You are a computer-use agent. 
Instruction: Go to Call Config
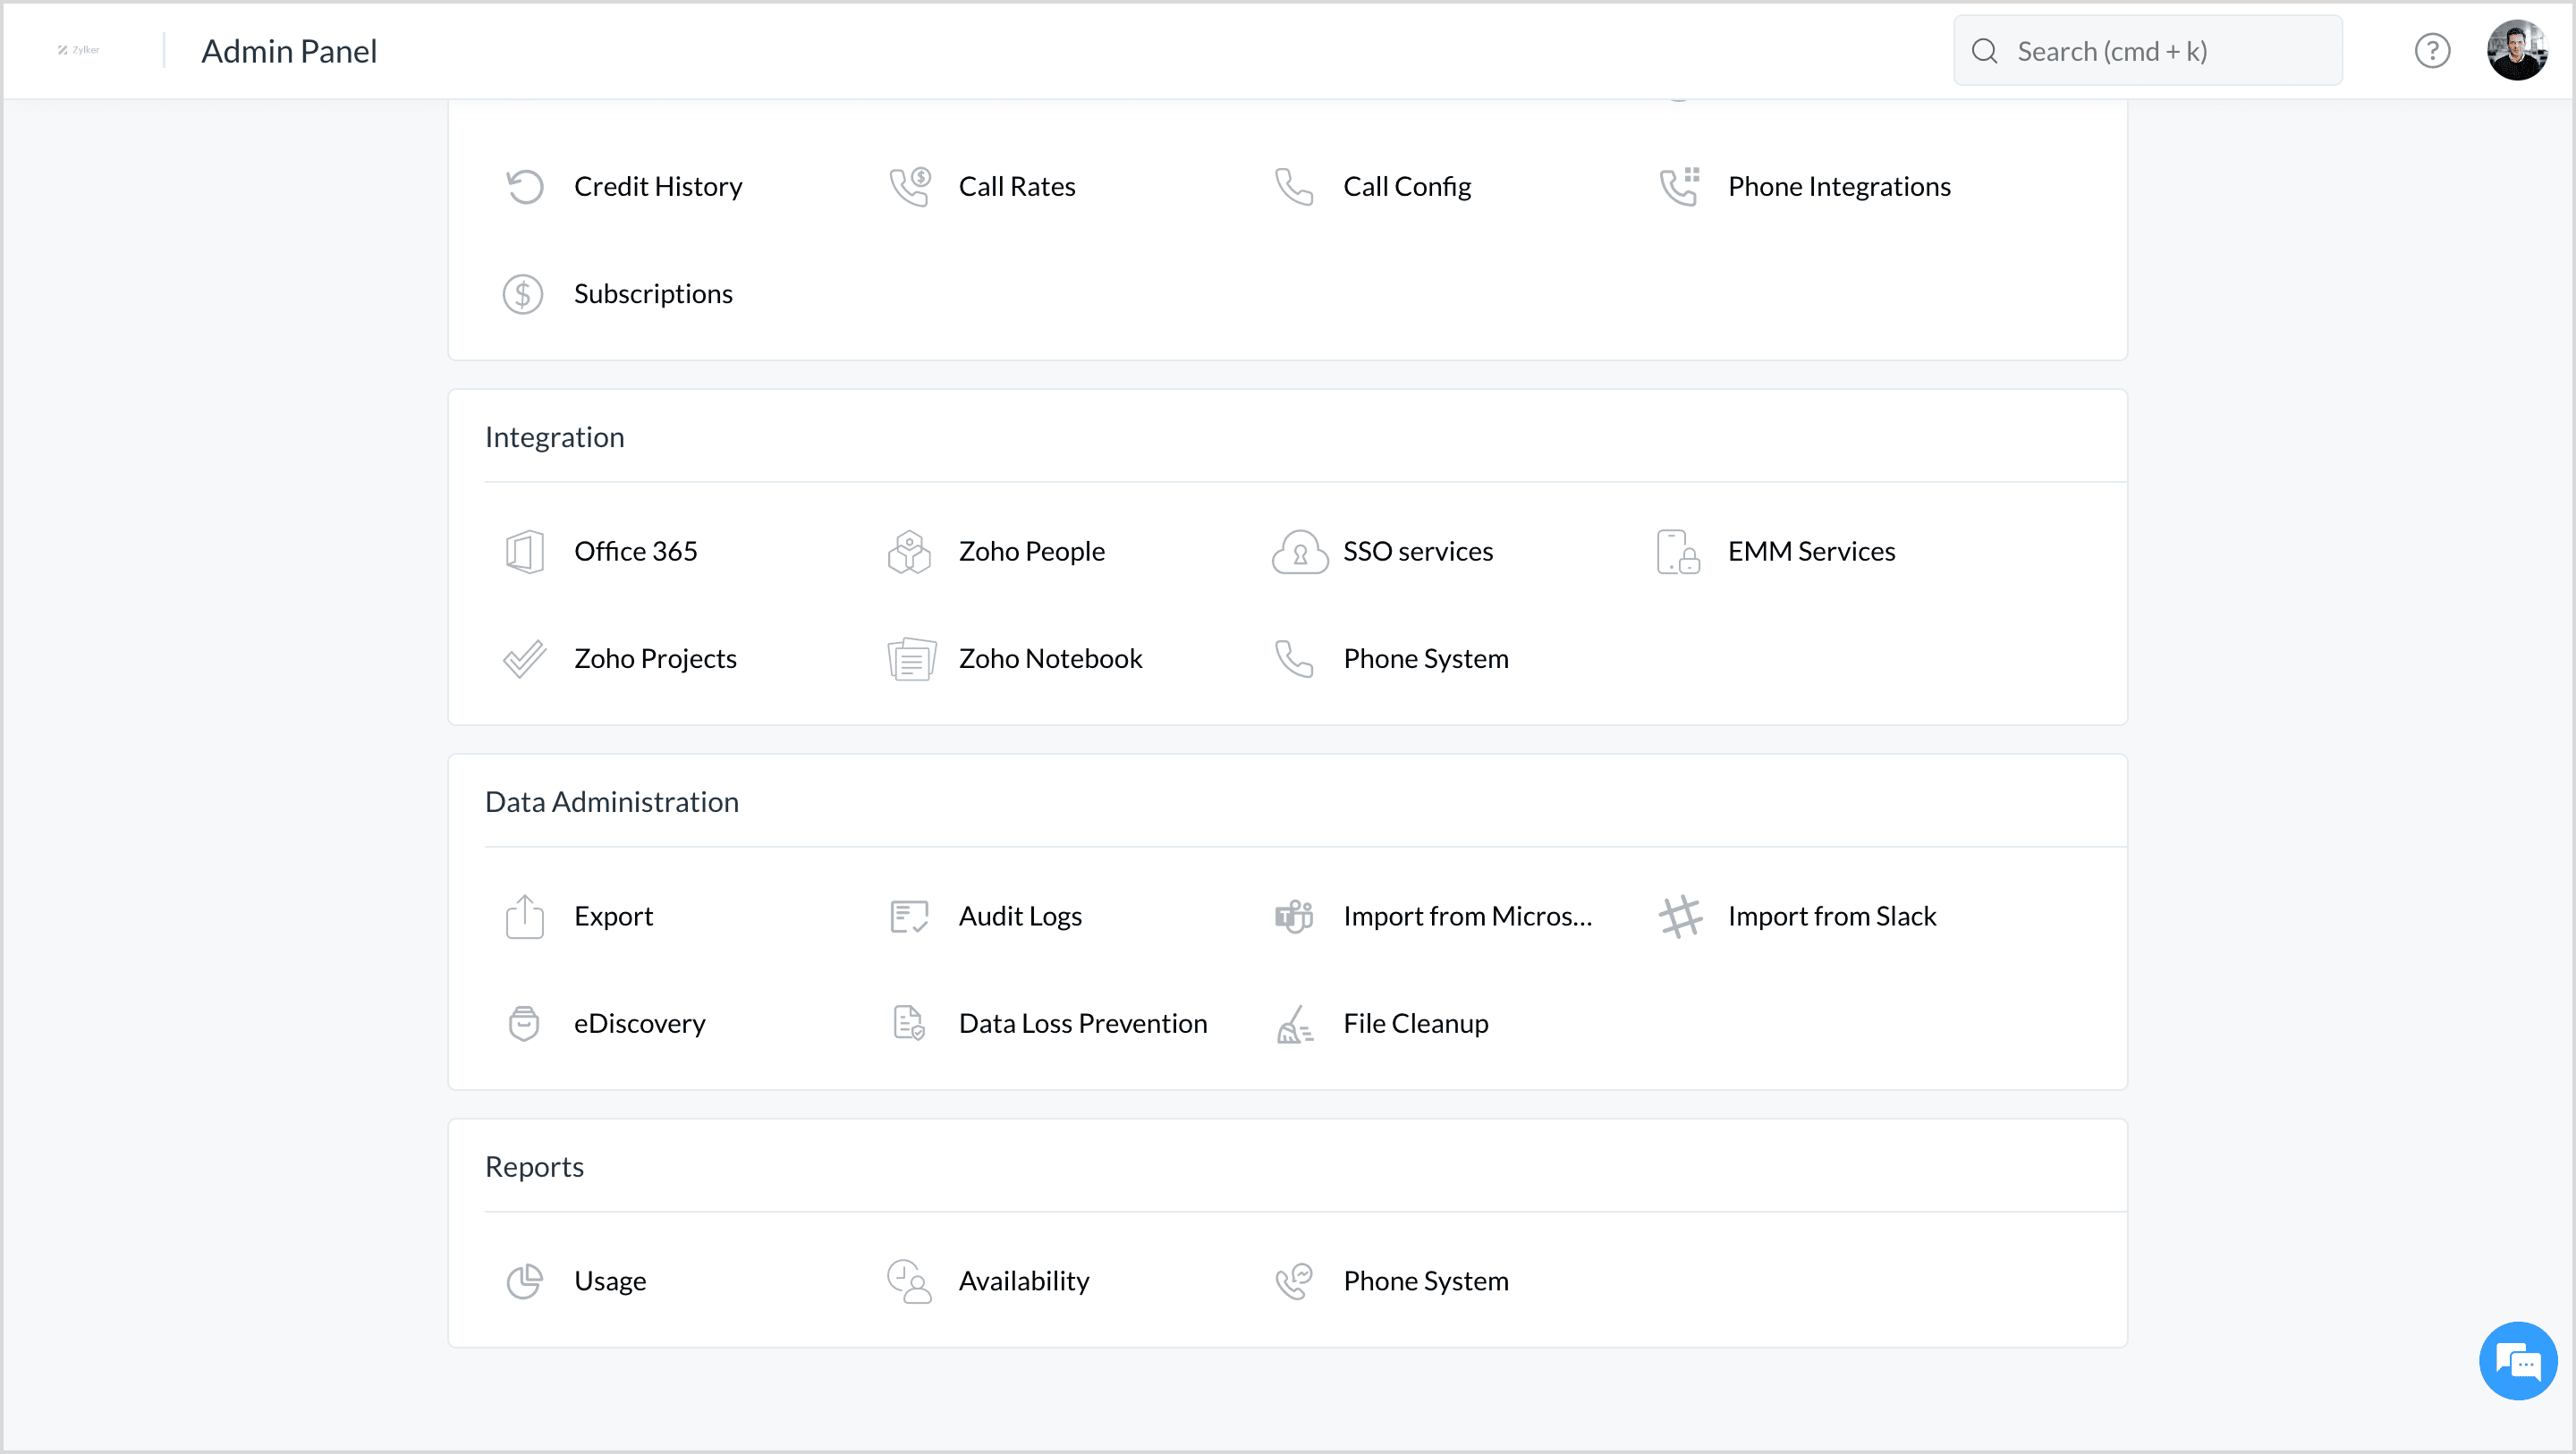[1407, 187]
